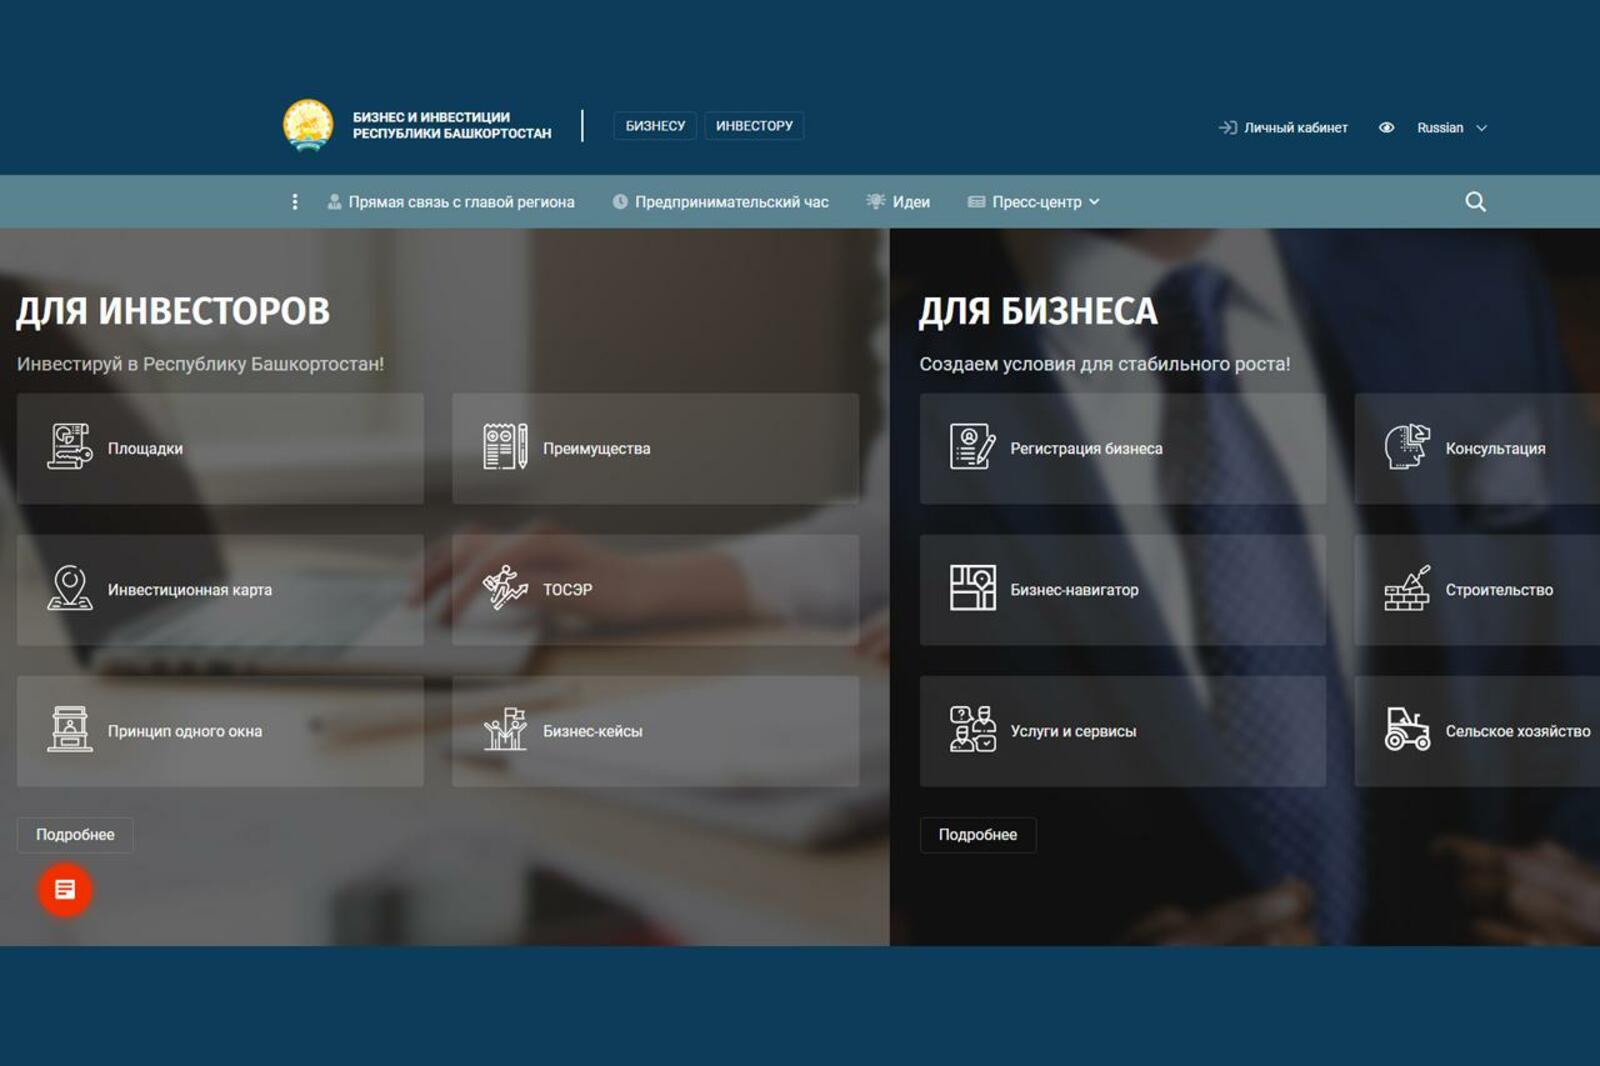Click text Инвестируй в Республику Башкортостан!

tap(200, 364)
